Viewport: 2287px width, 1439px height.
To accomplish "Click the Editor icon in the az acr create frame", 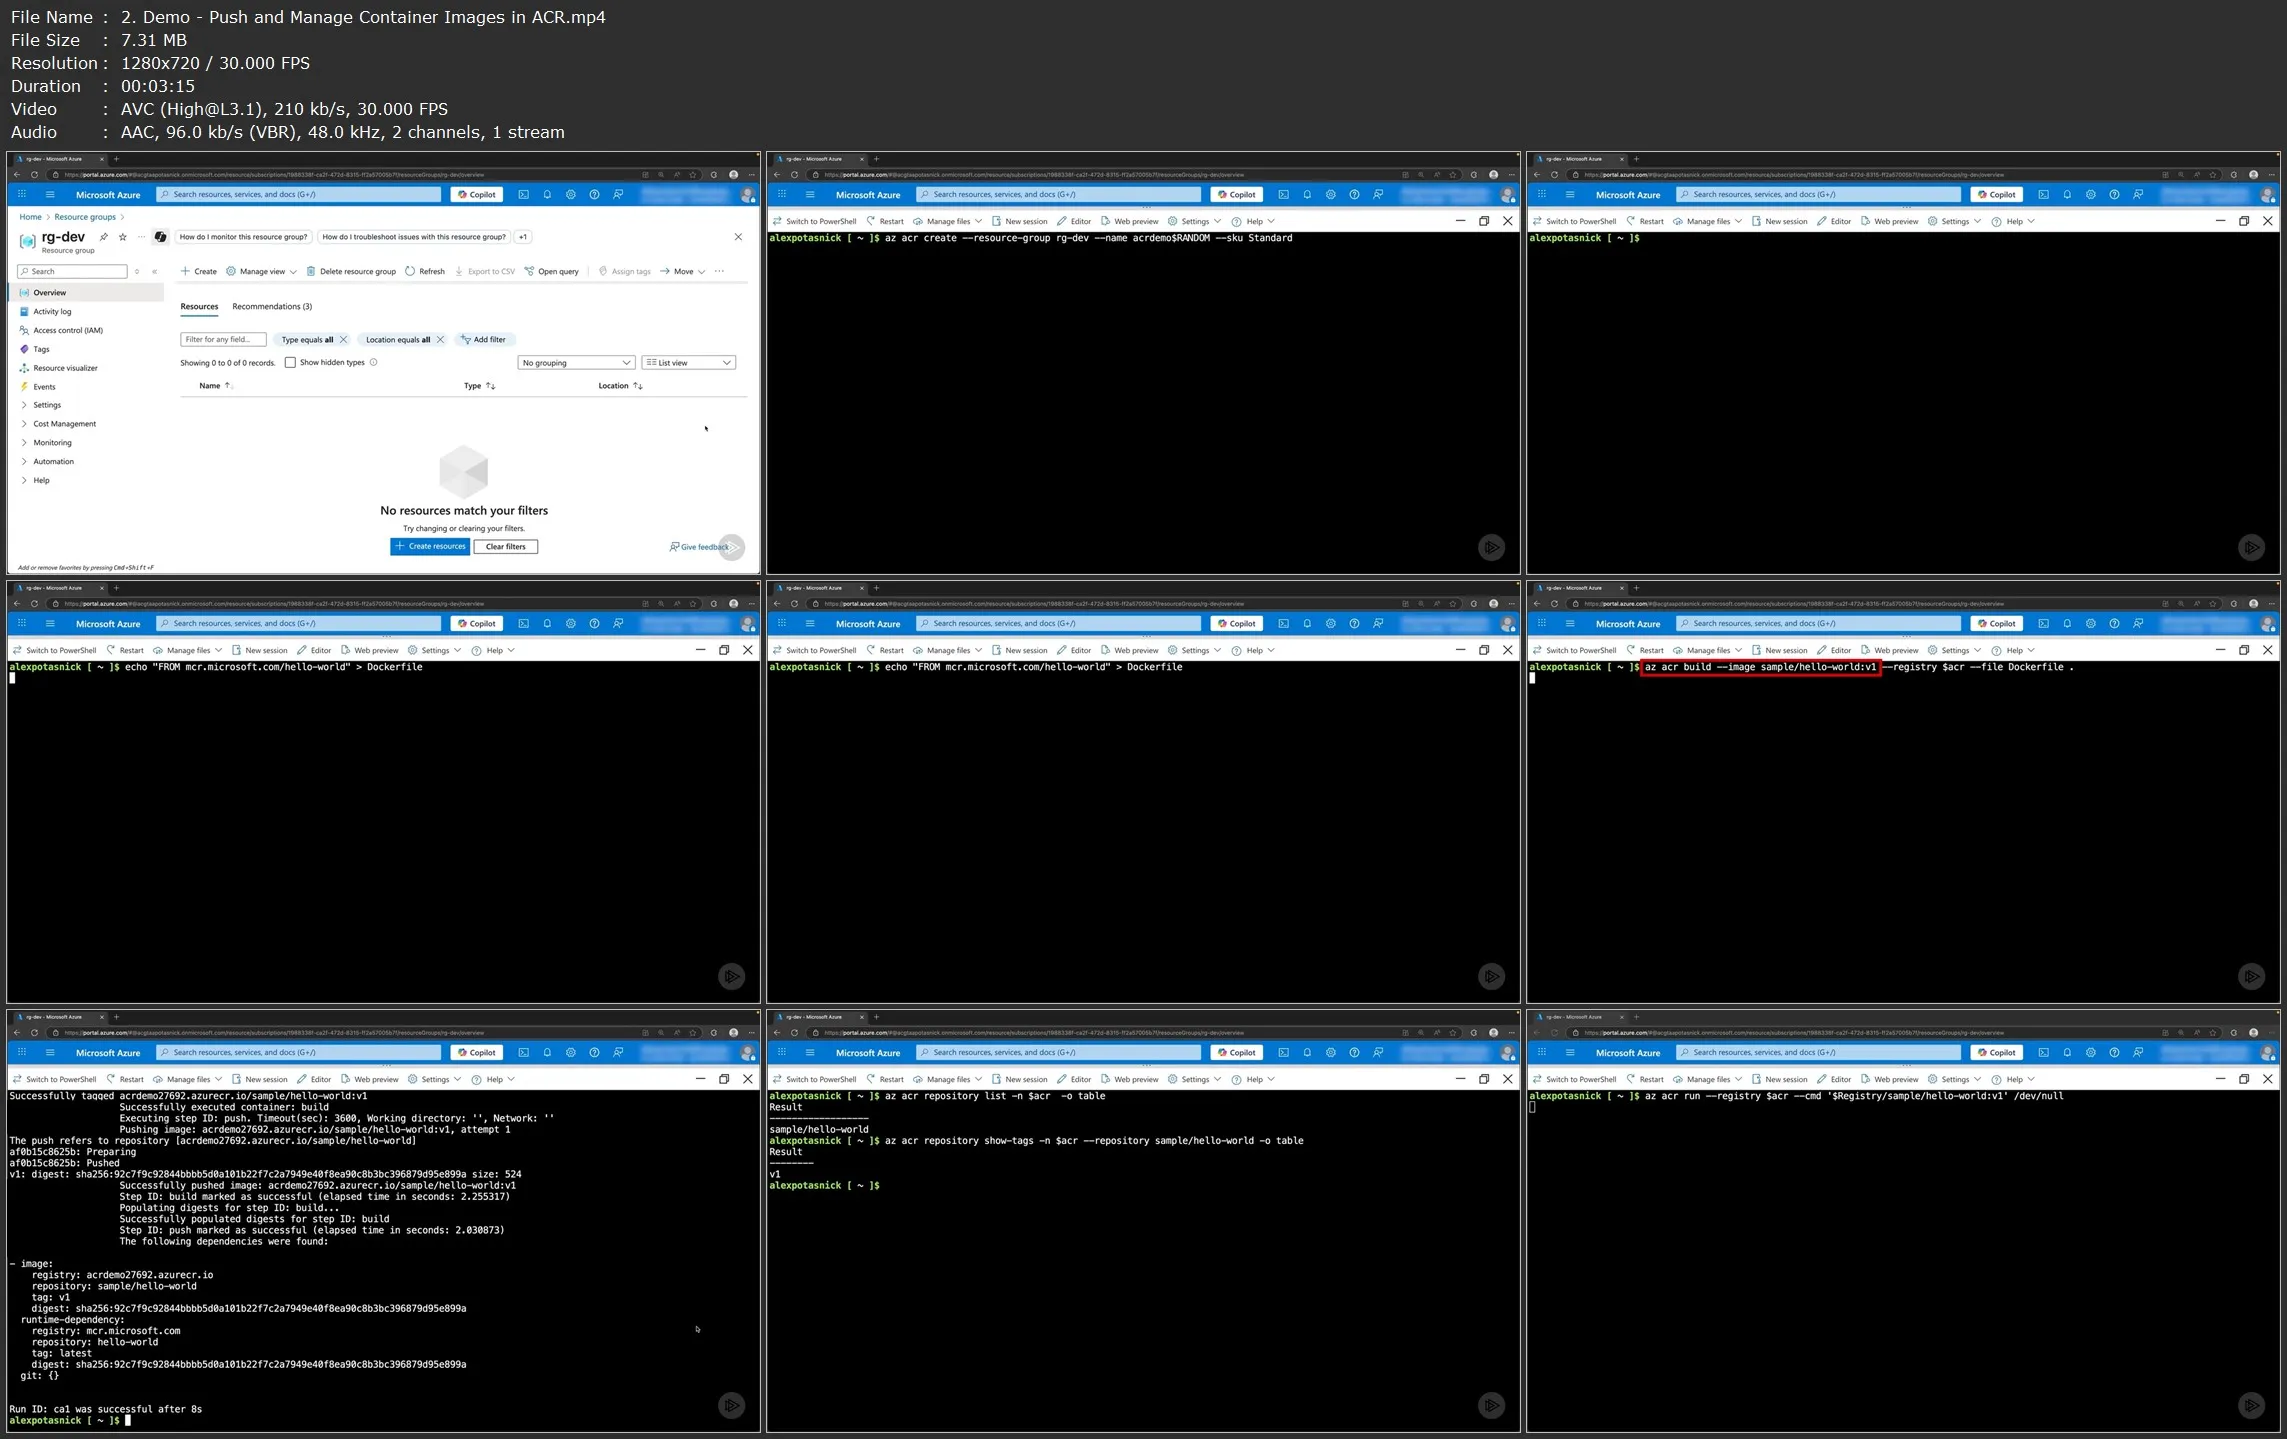I will pyautogui.click(x=1074, y=221).
